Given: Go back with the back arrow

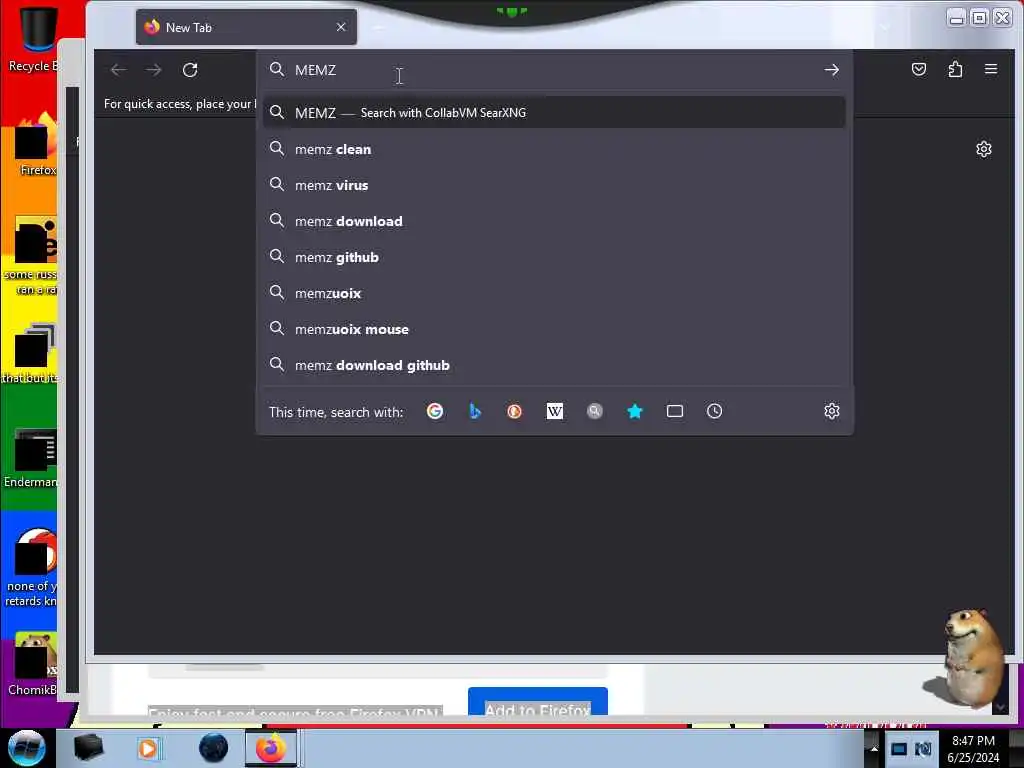Looking at the screenshot, I should 118,70.
